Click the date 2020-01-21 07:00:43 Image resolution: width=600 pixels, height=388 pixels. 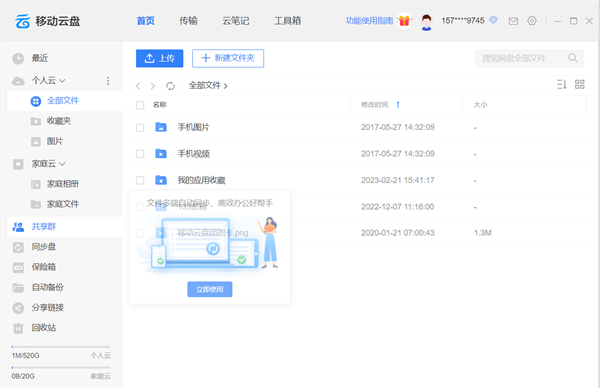coord(398,233)
